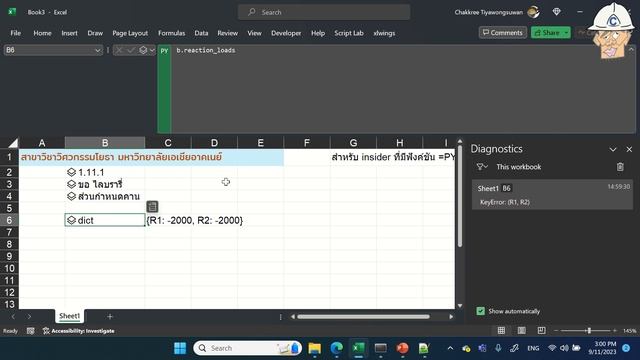Click Python object icon in cell B4

click(x=71, y=196)
